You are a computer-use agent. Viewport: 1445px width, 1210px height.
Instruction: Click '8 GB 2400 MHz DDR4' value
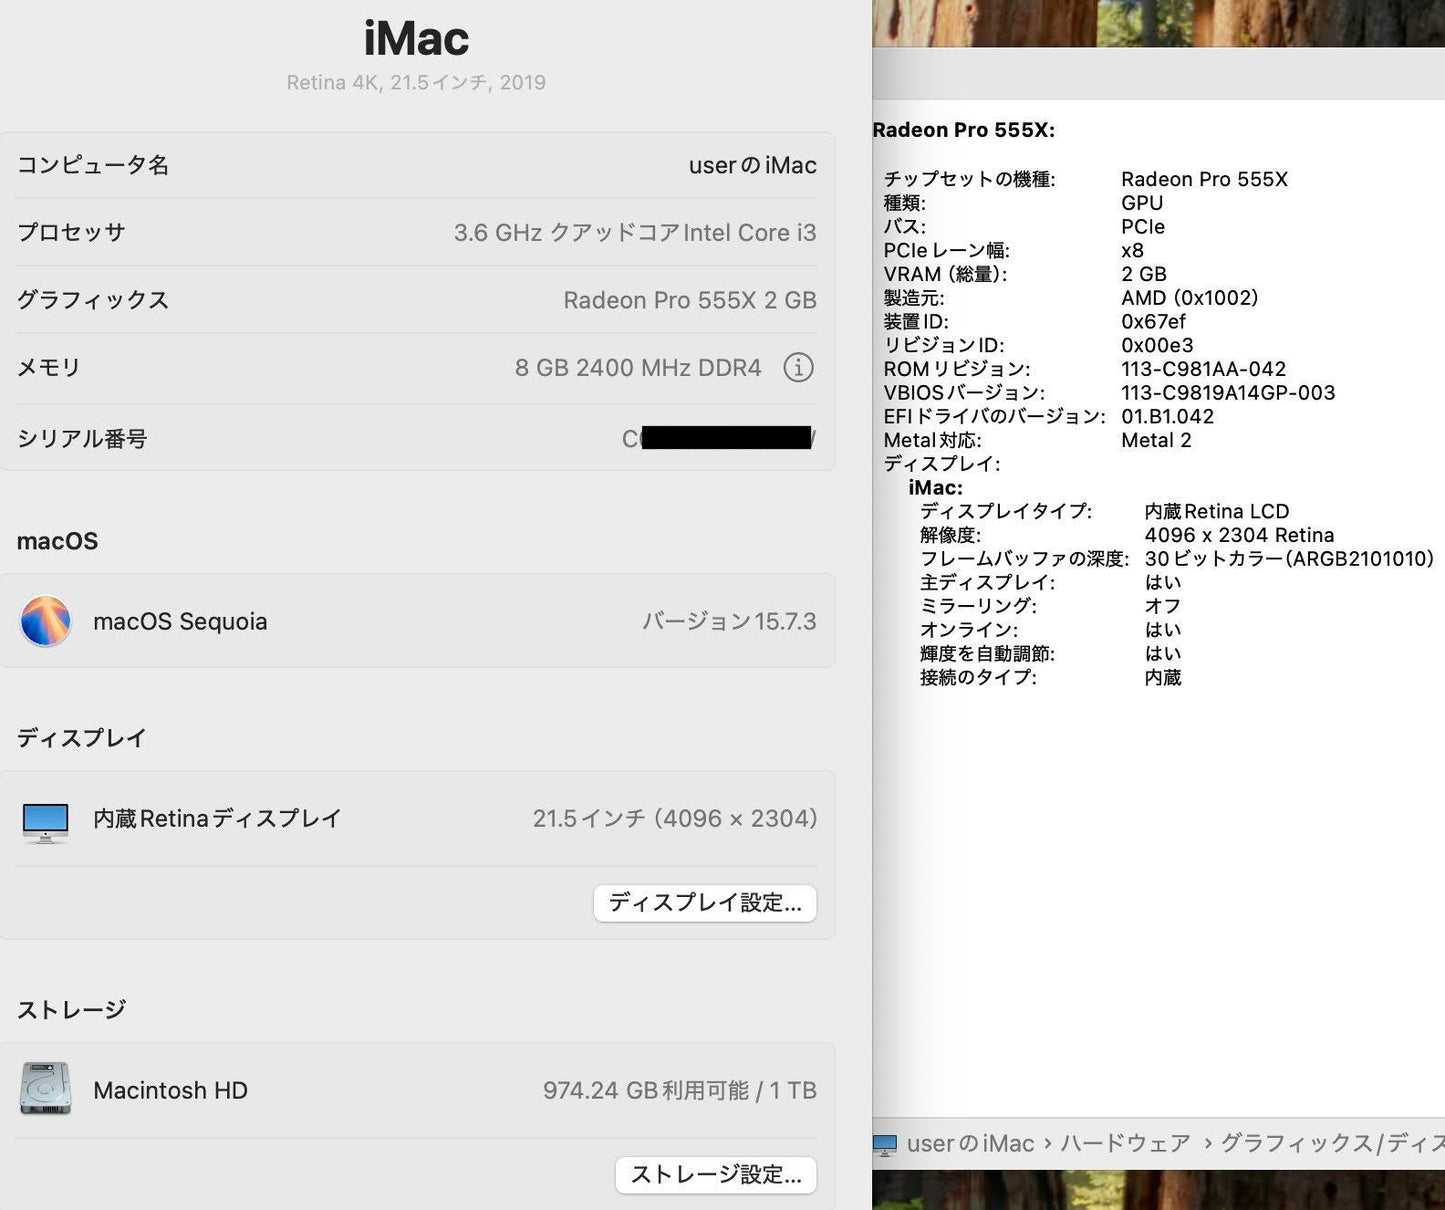pos(638,368)
